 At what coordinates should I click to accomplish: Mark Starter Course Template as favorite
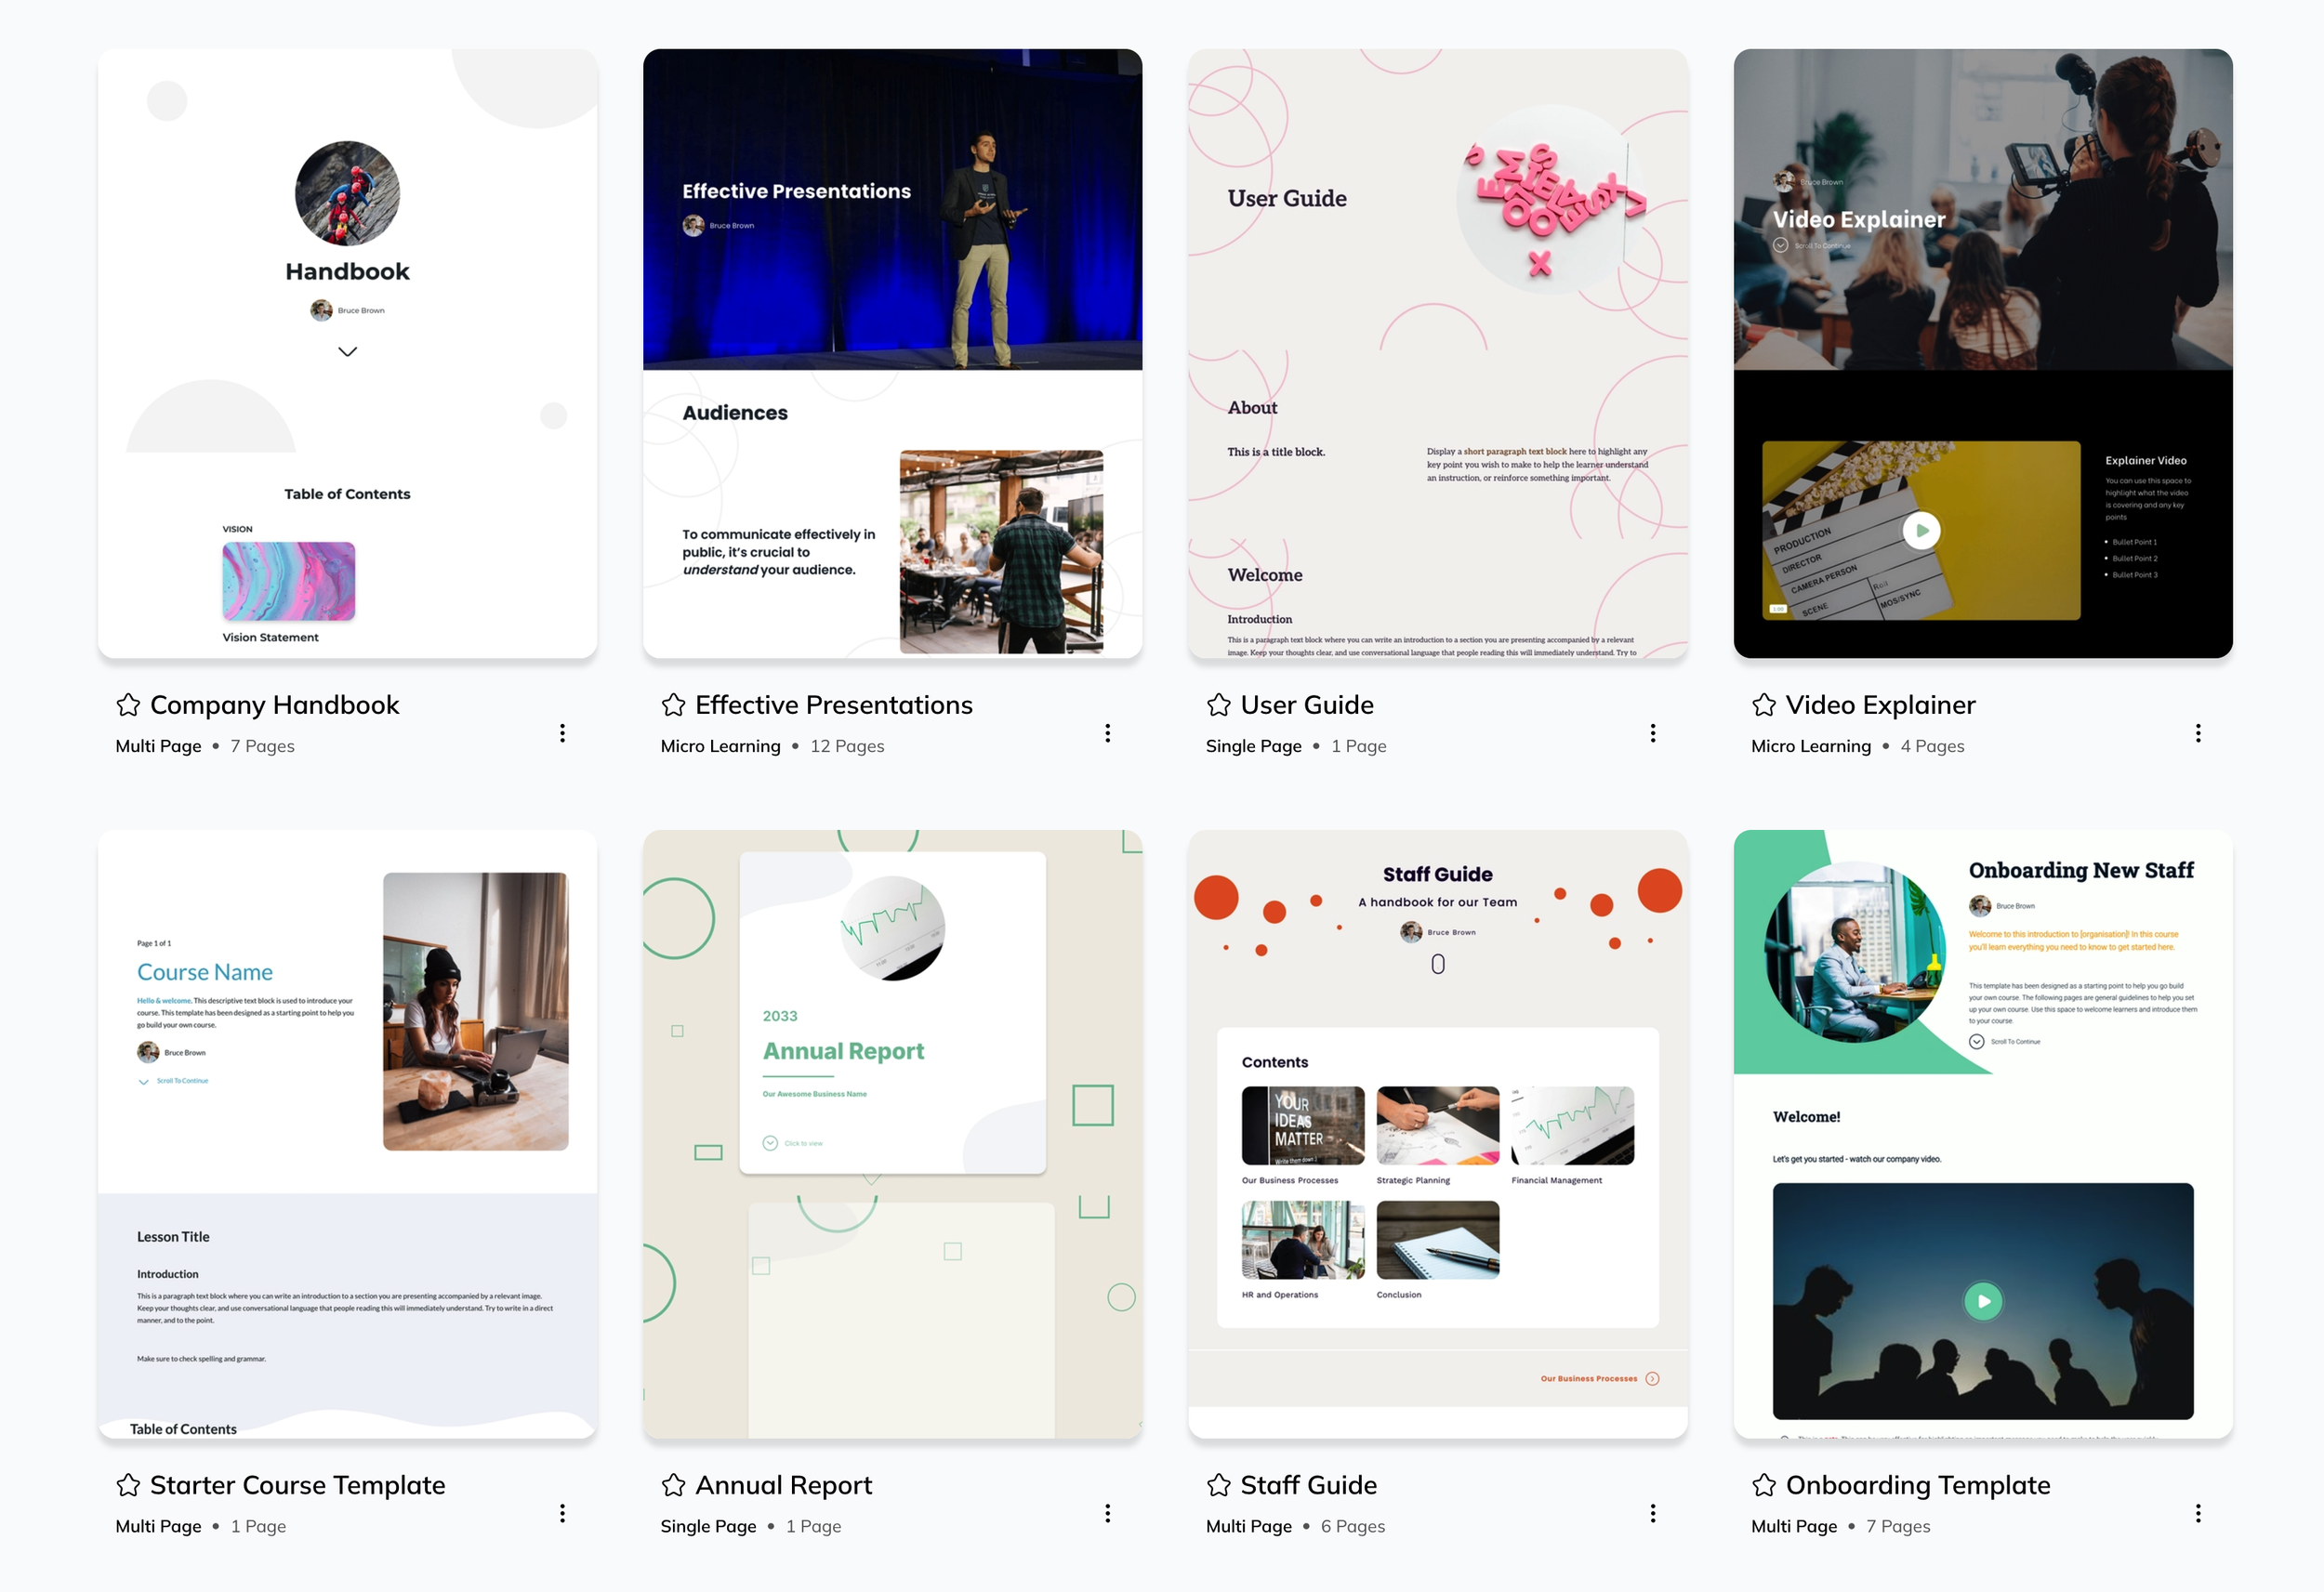tap(128, 1485)
